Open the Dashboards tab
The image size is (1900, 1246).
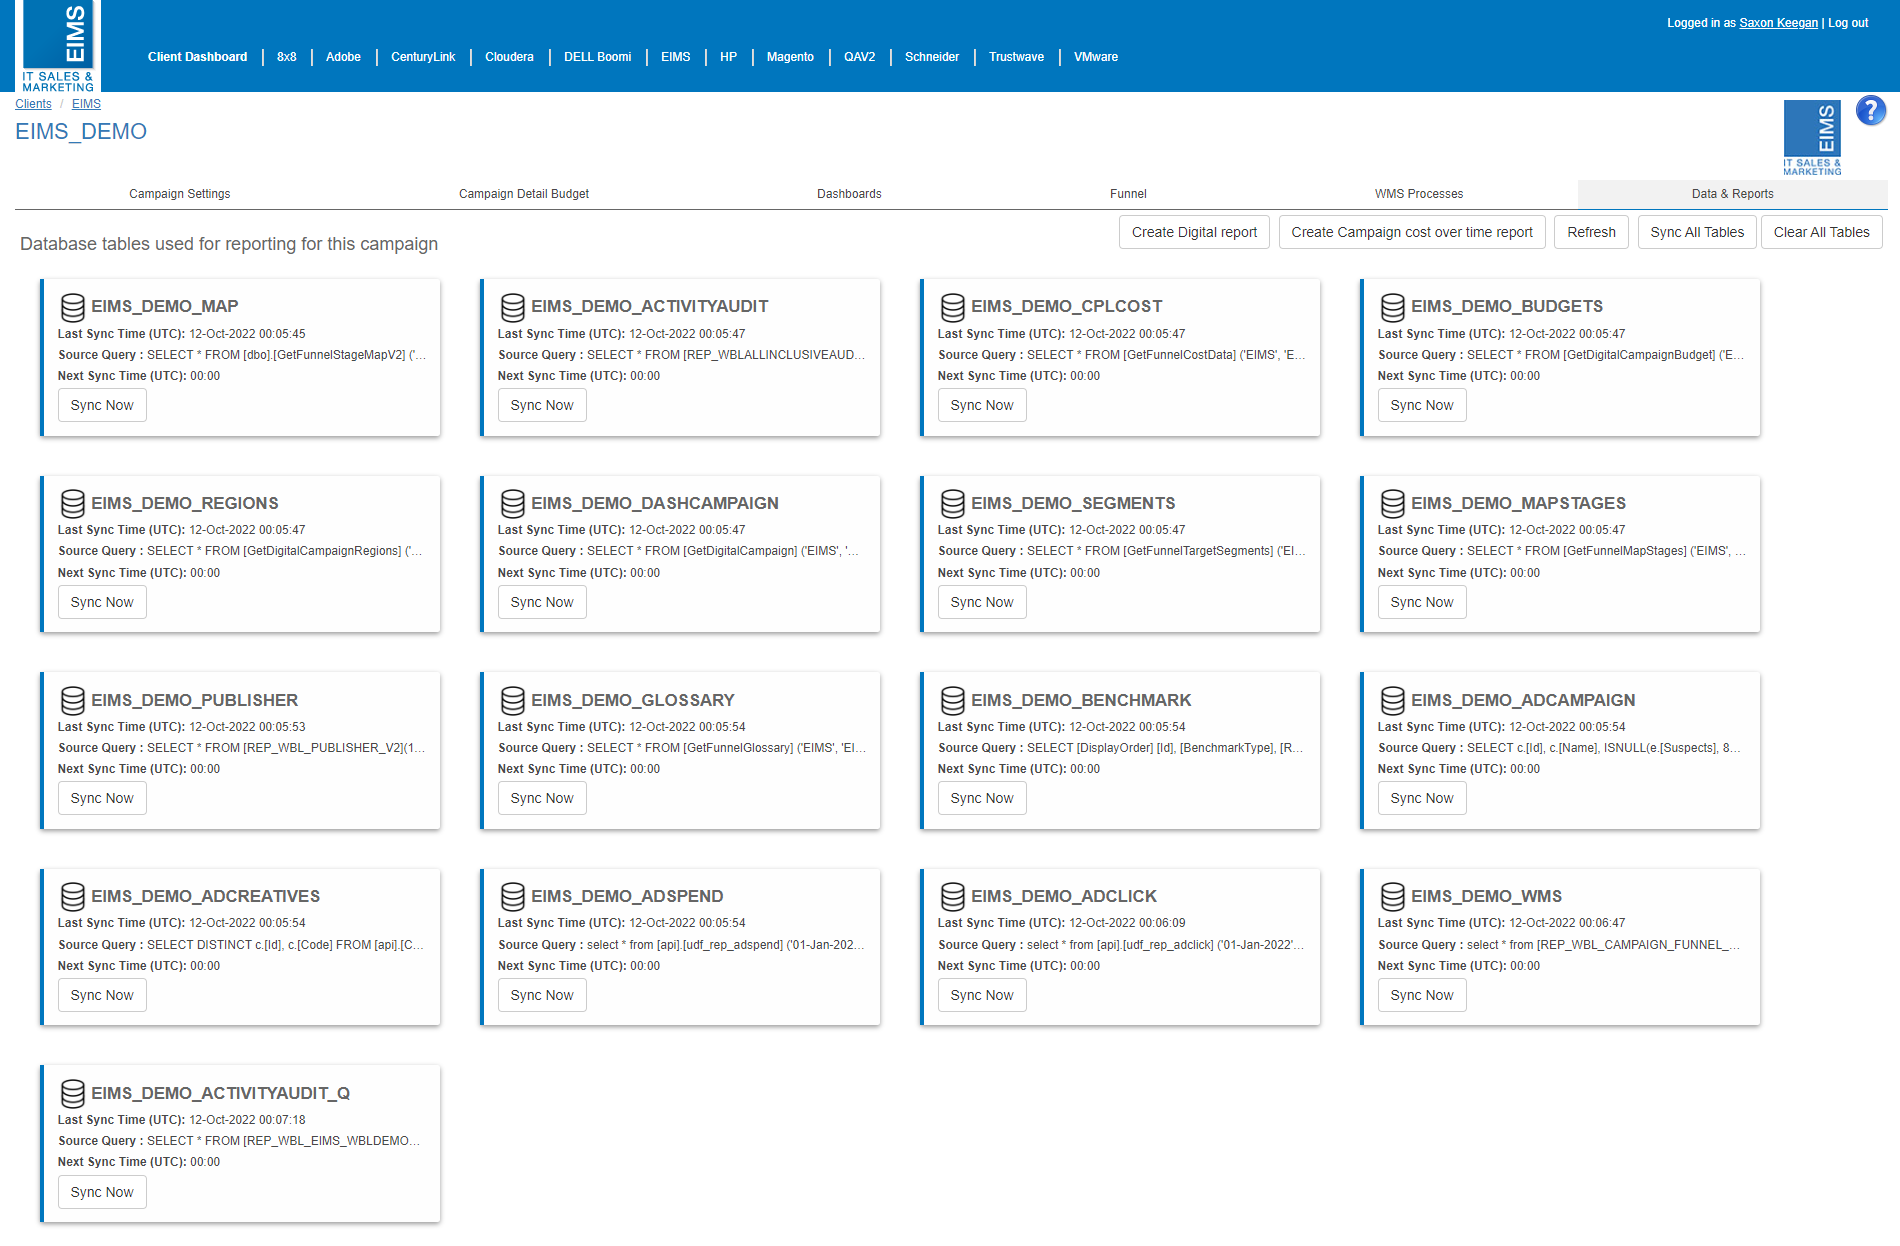click(849, 194)
